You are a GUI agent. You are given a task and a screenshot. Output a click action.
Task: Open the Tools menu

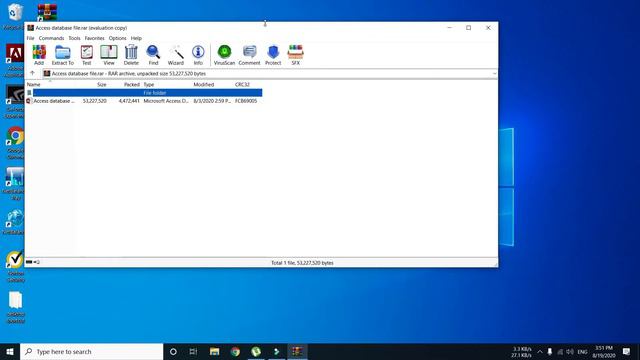74,38
